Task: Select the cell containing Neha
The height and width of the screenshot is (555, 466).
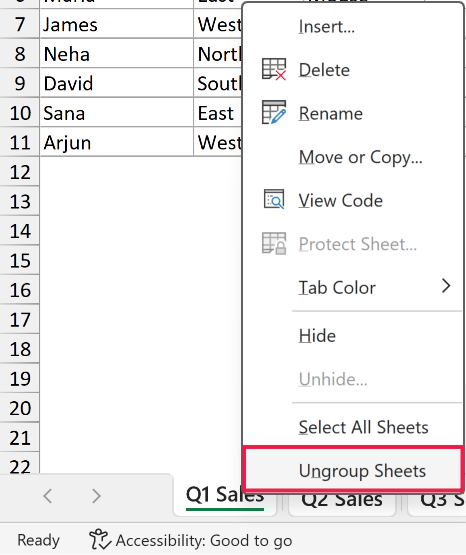Action: (116, 53)
